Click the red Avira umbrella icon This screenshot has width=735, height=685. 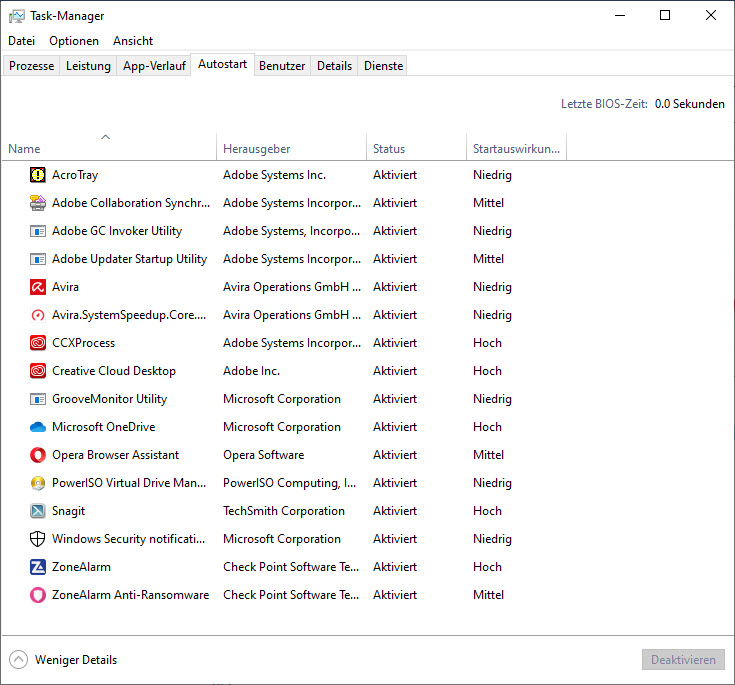click(x=38, y=287)
